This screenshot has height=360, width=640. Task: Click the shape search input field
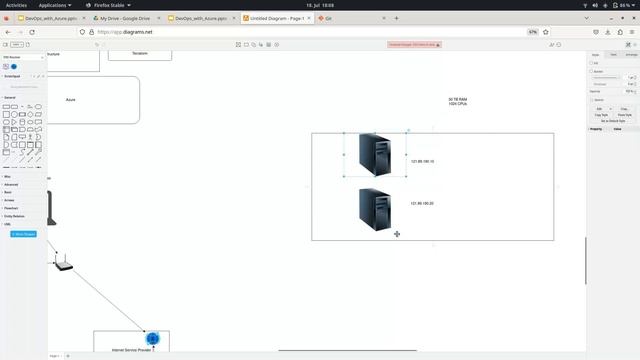coord(24,57)
